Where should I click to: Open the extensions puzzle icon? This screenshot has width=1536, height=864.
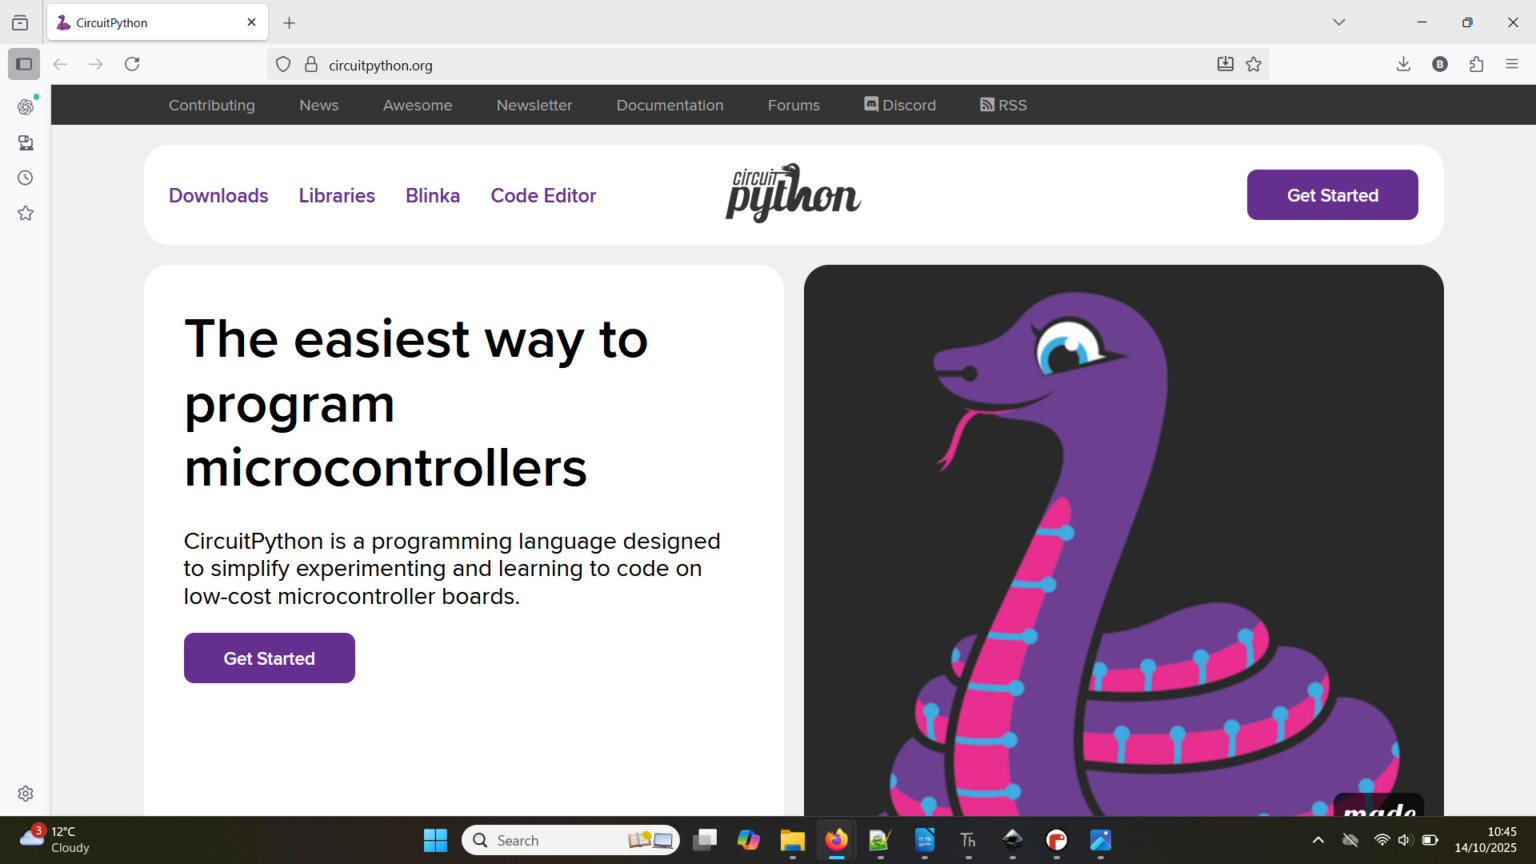(x=1476, y=64)
